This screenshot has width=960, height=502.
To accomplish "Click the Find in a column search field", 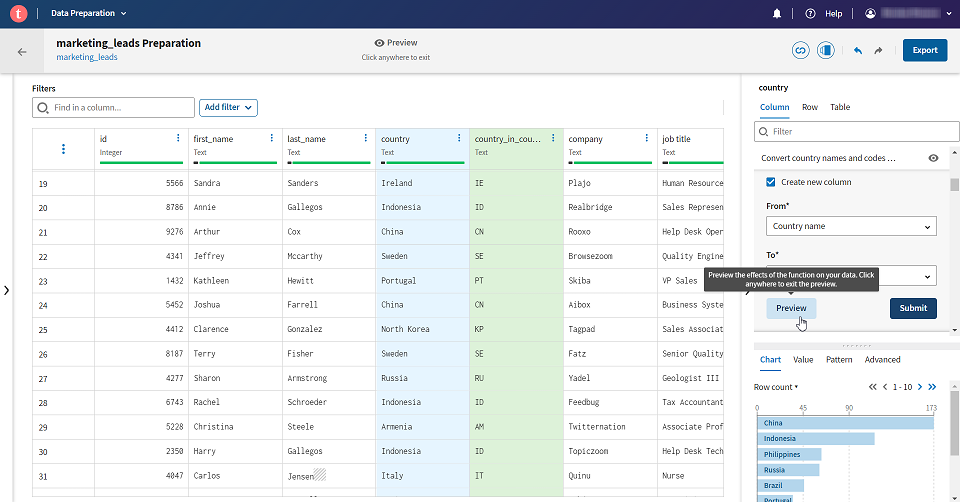I will 114,107.
